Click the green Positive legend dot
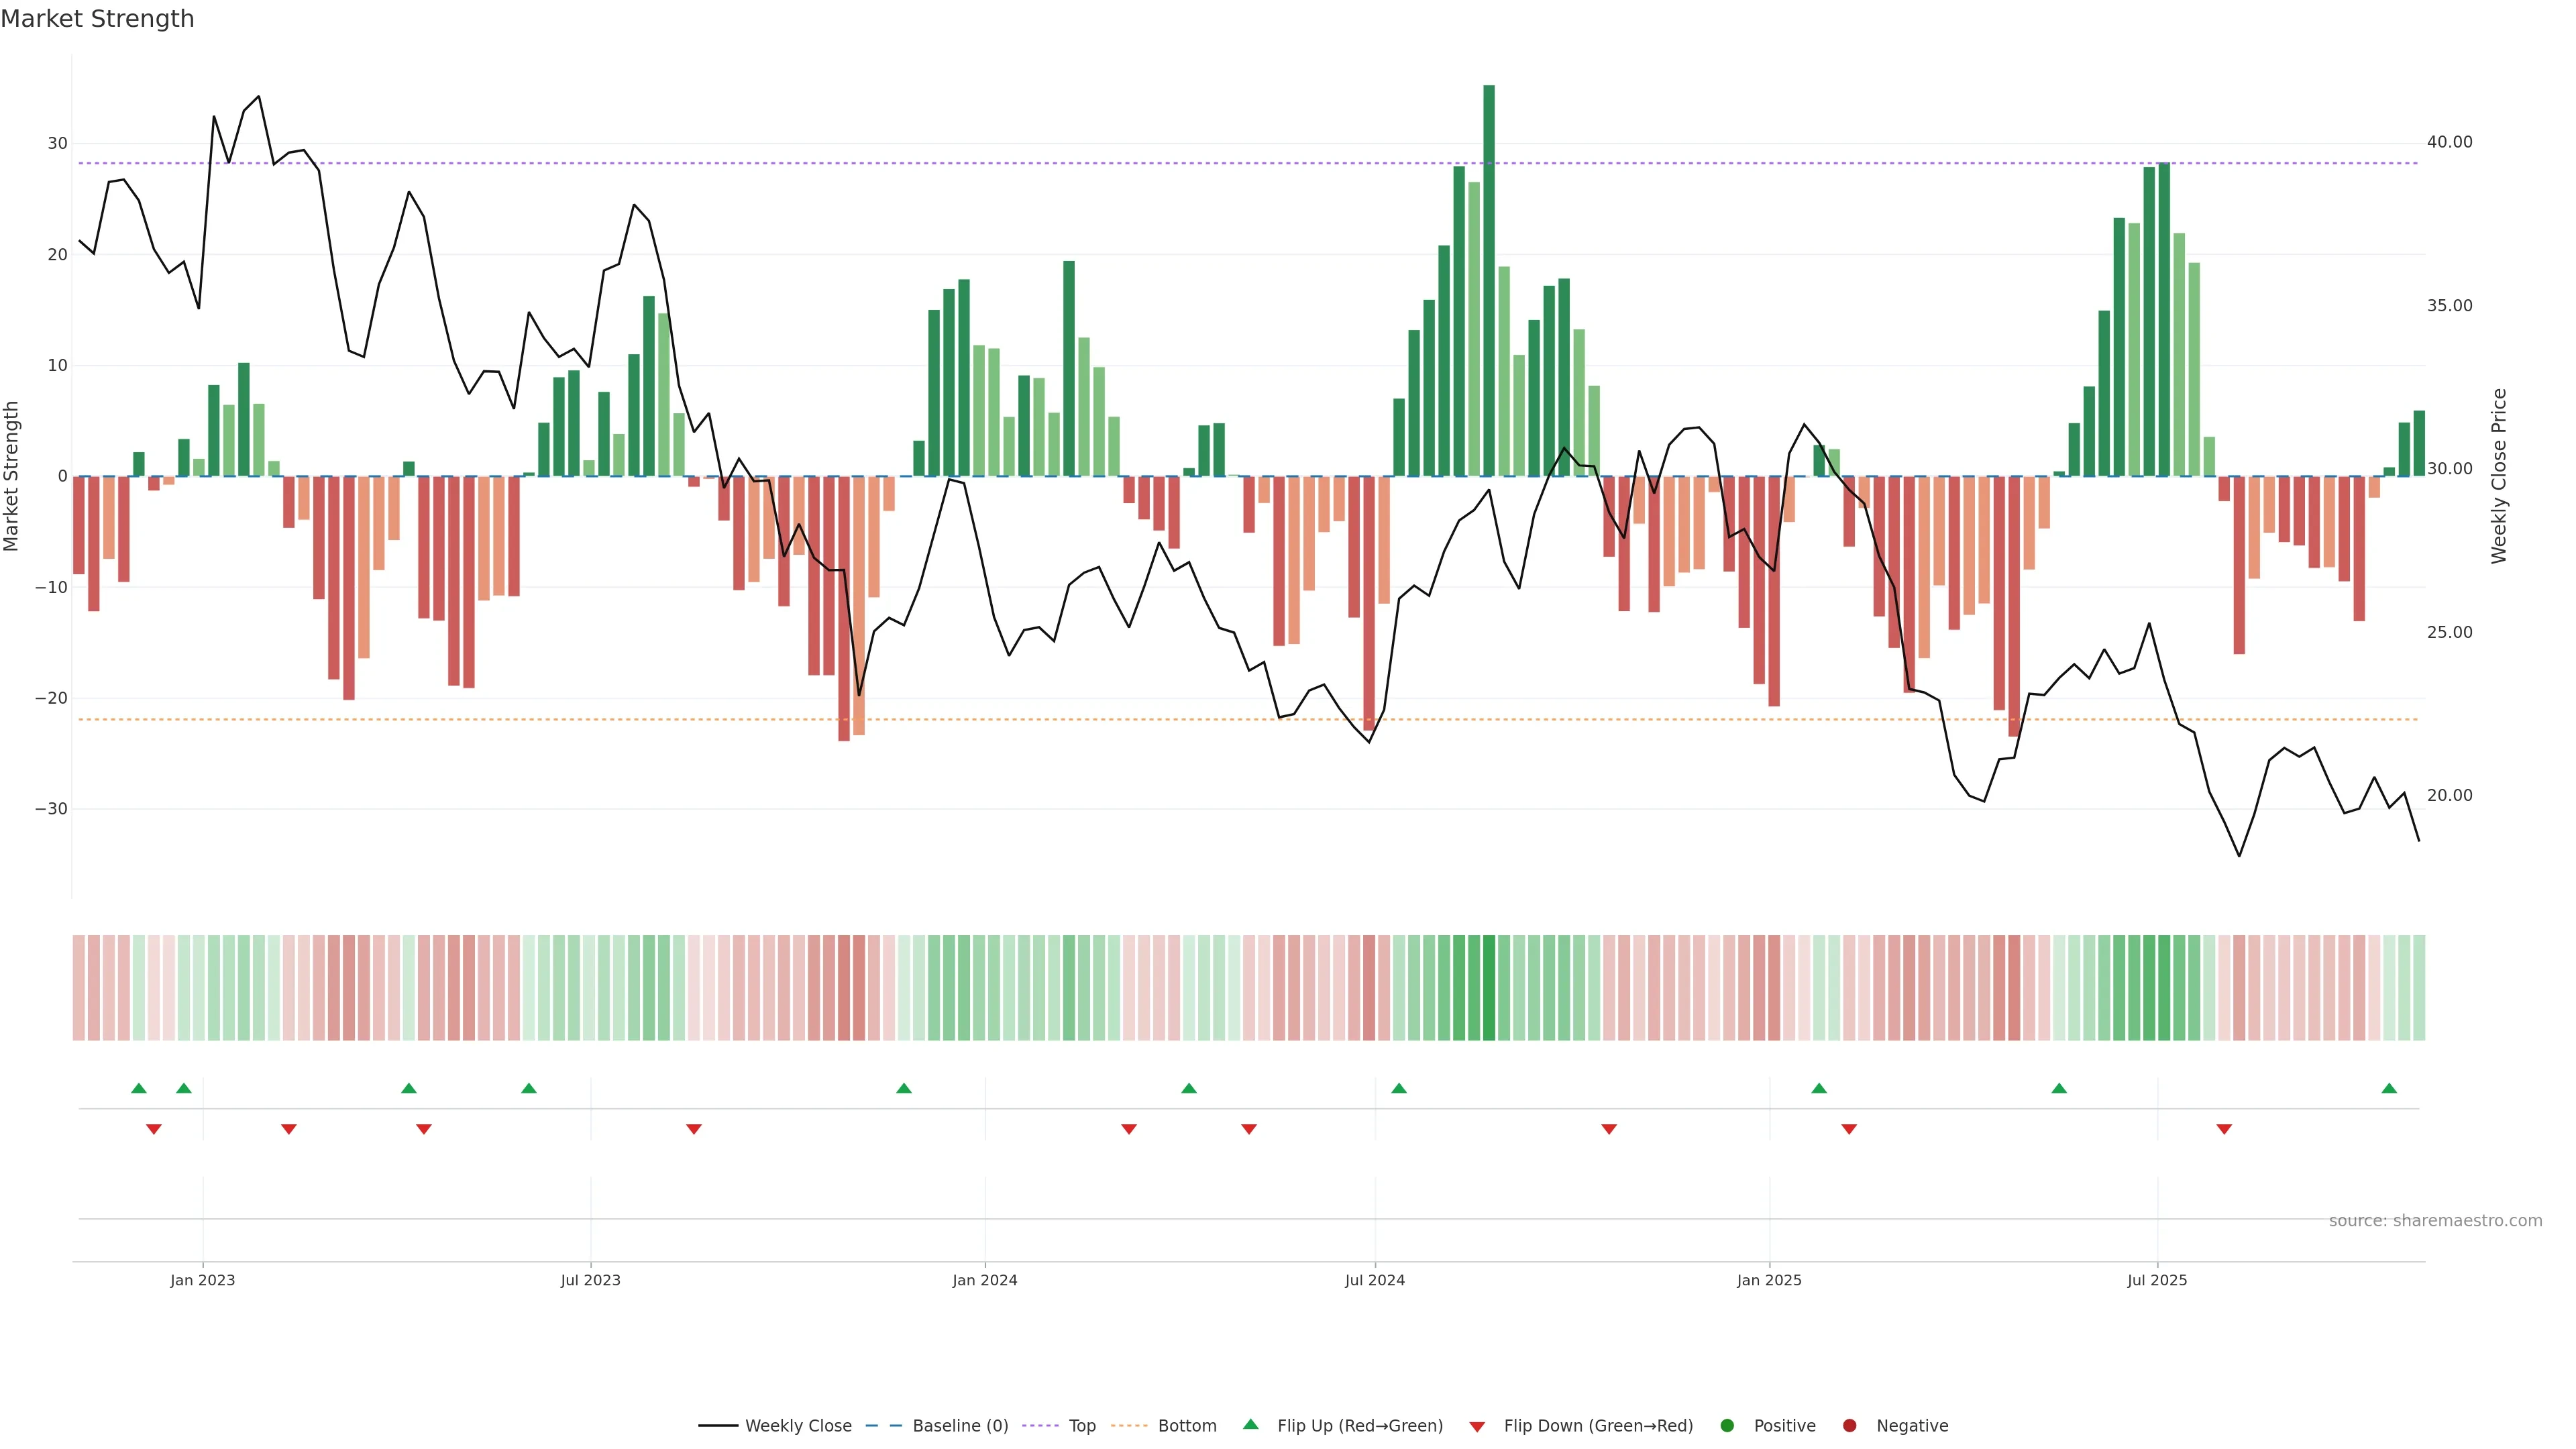The image size is (2576, 1449). point(1727,1426)
